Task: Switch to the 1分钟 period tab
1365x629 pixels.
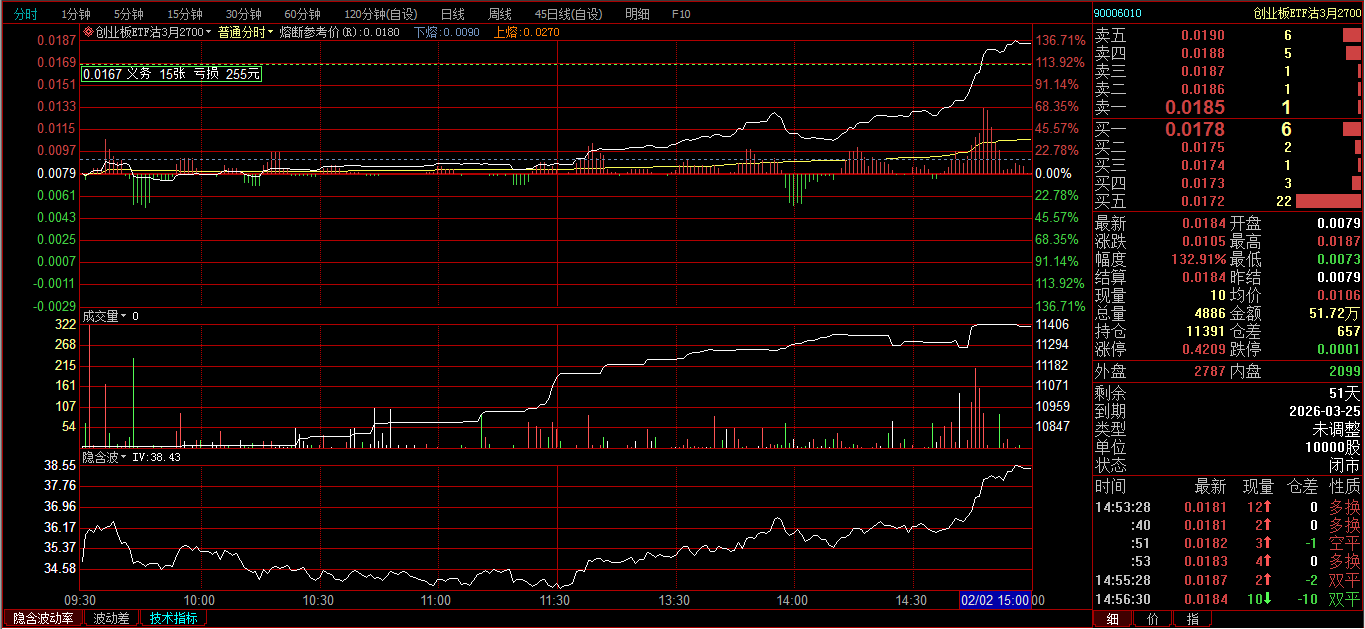Action: coord(76,14)
